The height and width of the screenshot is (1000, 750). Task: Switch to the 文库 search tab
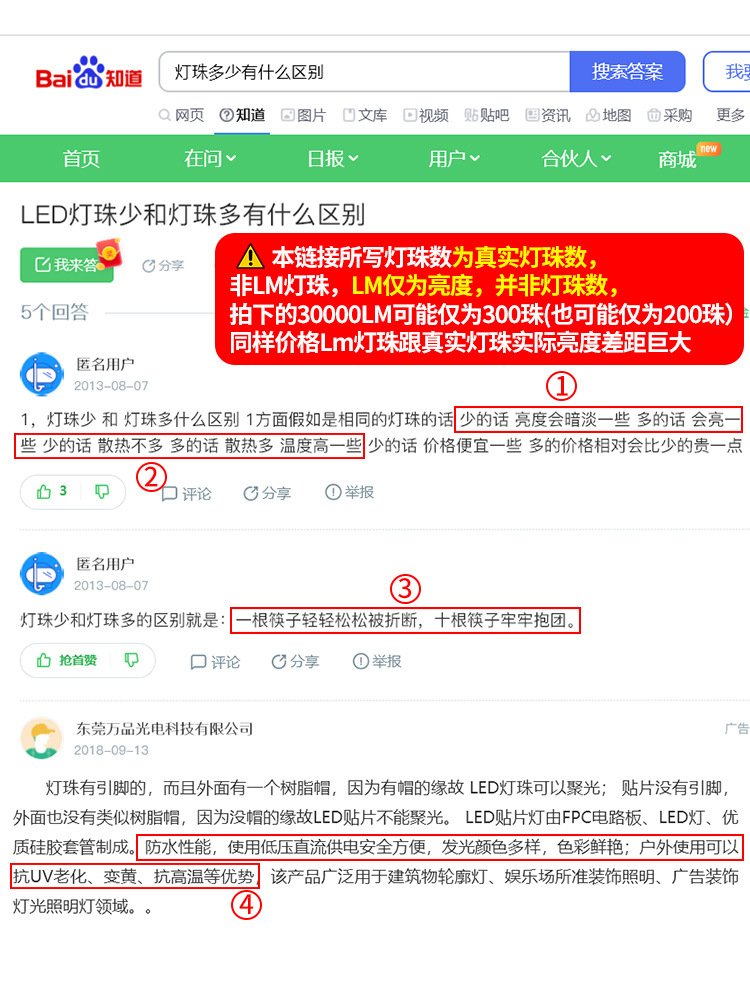[x=365, y=115]
